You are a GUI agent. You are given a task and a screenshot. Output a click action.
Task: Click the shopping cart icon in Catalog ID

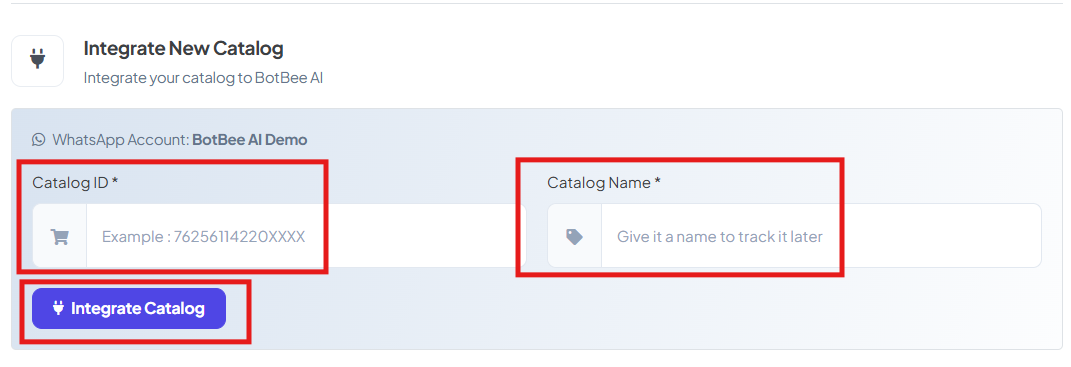tap(59, 236)
